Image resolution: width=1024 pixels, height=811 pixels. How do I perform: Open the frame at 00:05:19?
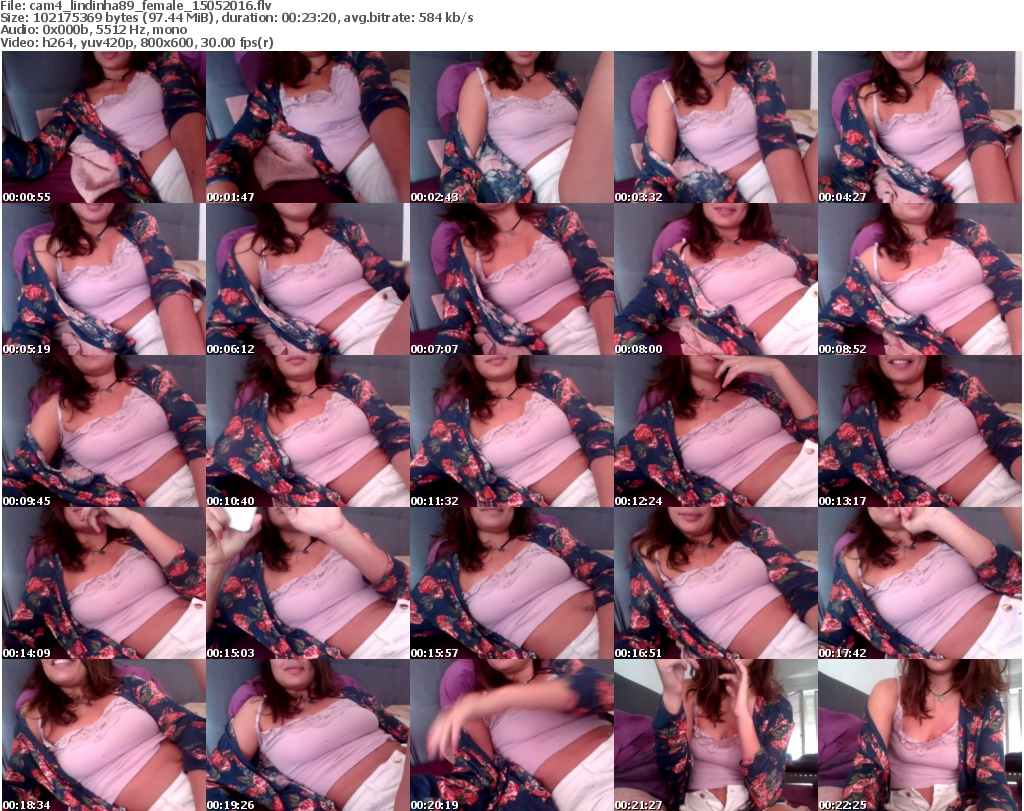click(x=104, y=279)
